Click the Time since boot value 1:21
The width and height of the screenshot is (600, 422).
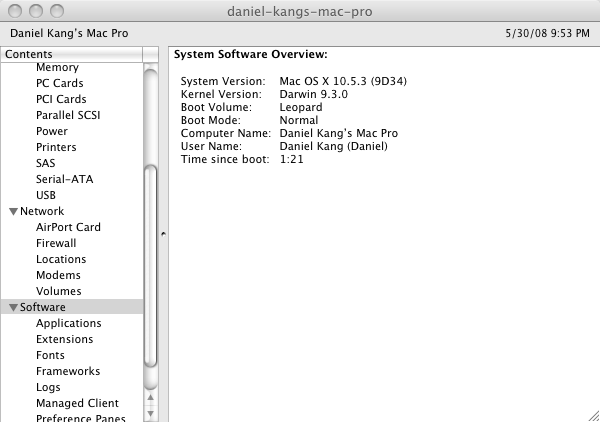point(292,160)
